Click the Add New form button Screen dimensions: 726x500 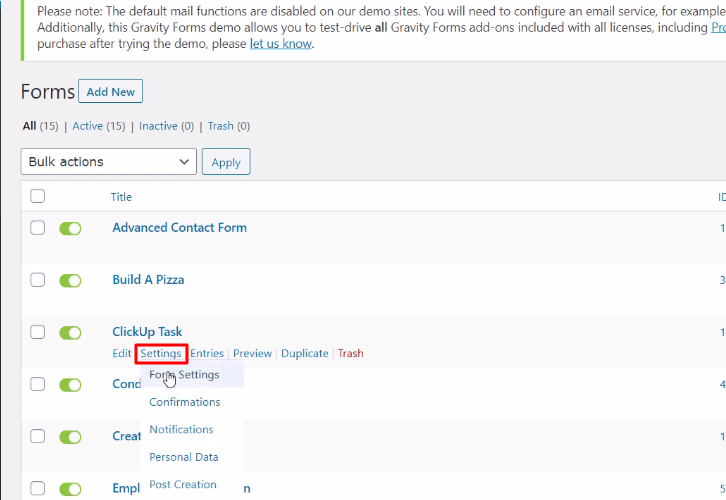coord(110,91)
